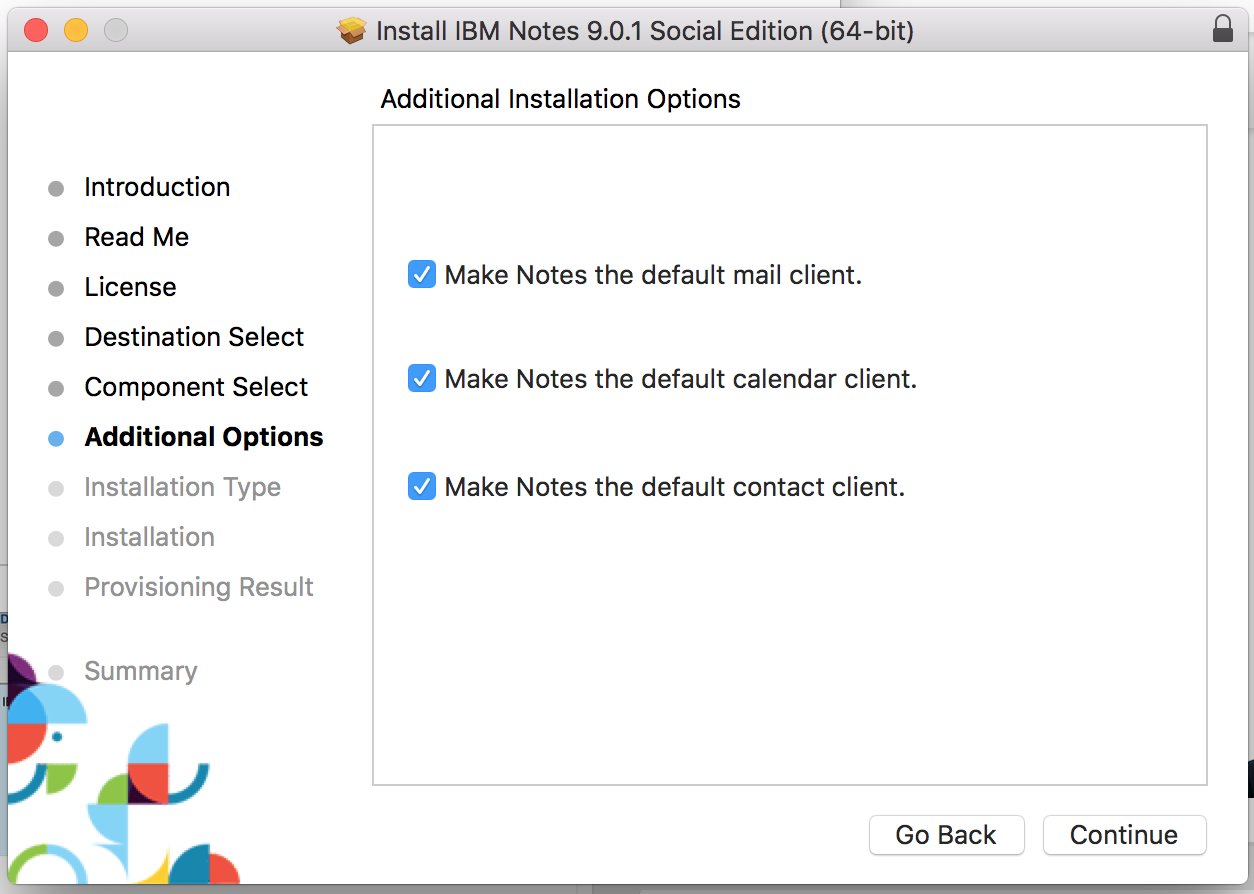Minimize the installer with yellow button
The height and width of the screenshot is (894, 1254).
(x=76, y=30)
